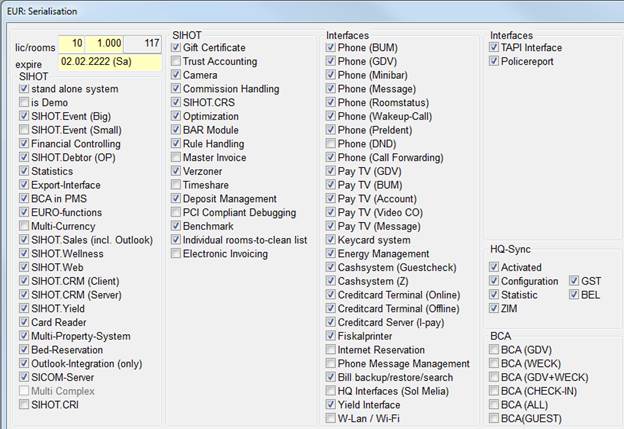Enable Internet Reservation option
624x429 pixels.
tap(331, 350)
